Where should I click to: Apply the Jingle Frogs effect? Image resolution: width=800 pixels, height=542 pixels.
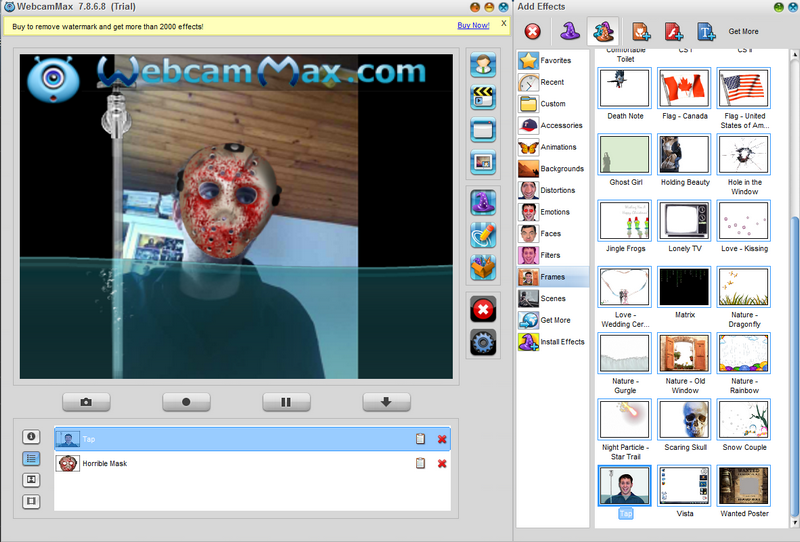point(625,220)
